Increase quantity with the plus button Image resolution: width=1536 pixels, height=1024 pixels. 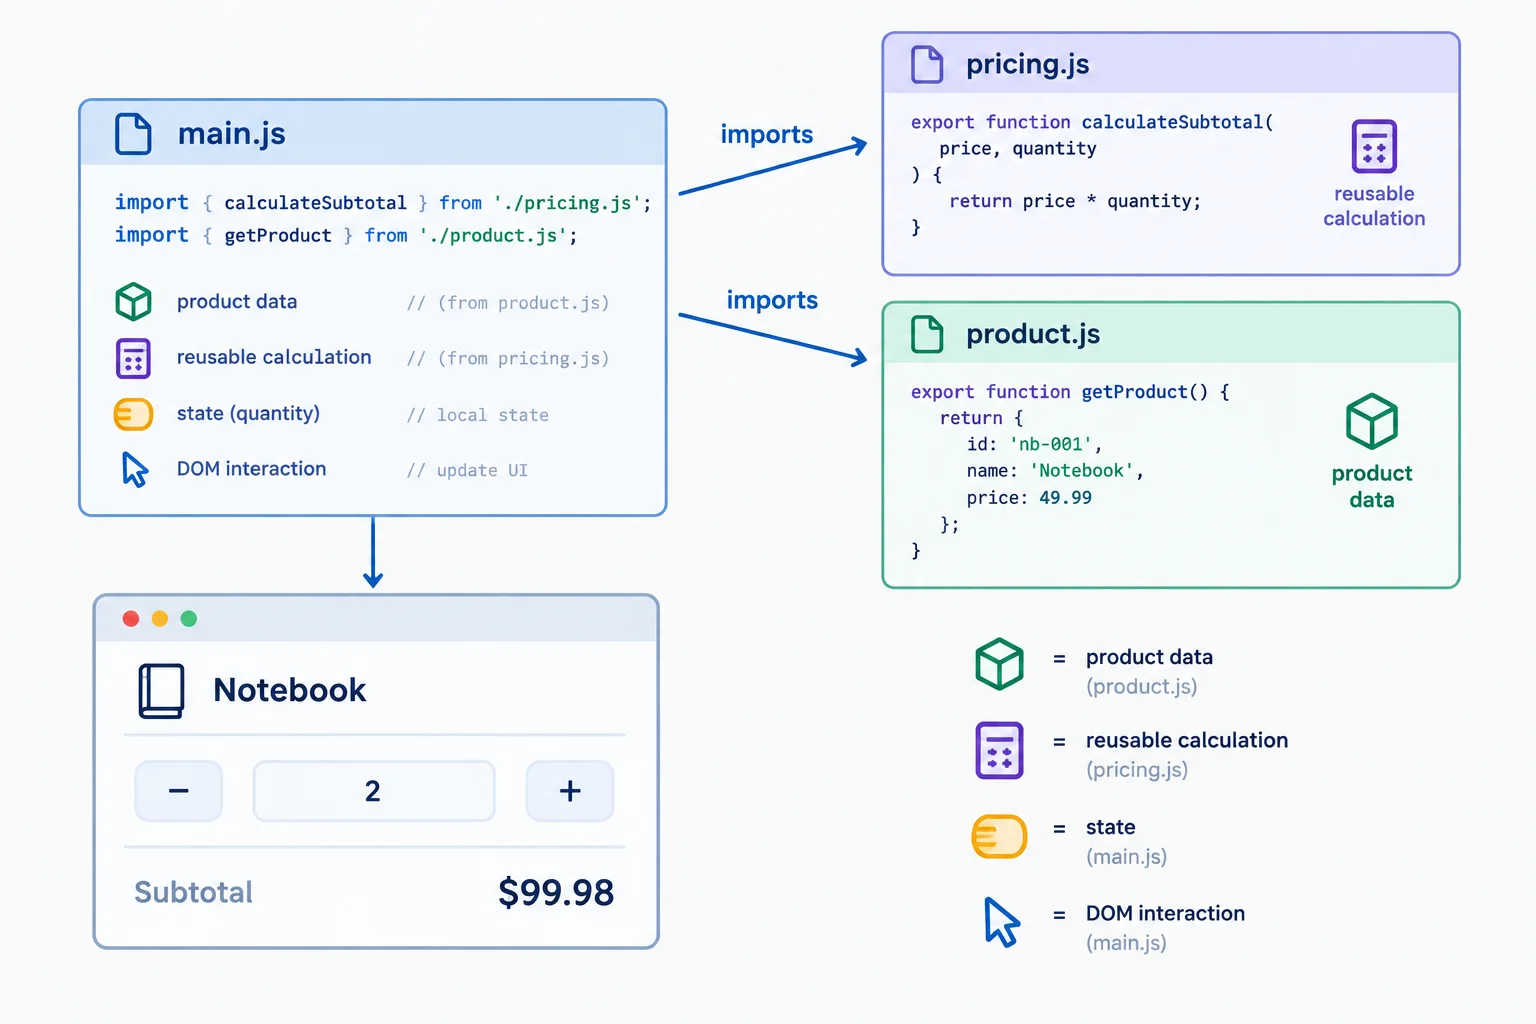(570, 791)
